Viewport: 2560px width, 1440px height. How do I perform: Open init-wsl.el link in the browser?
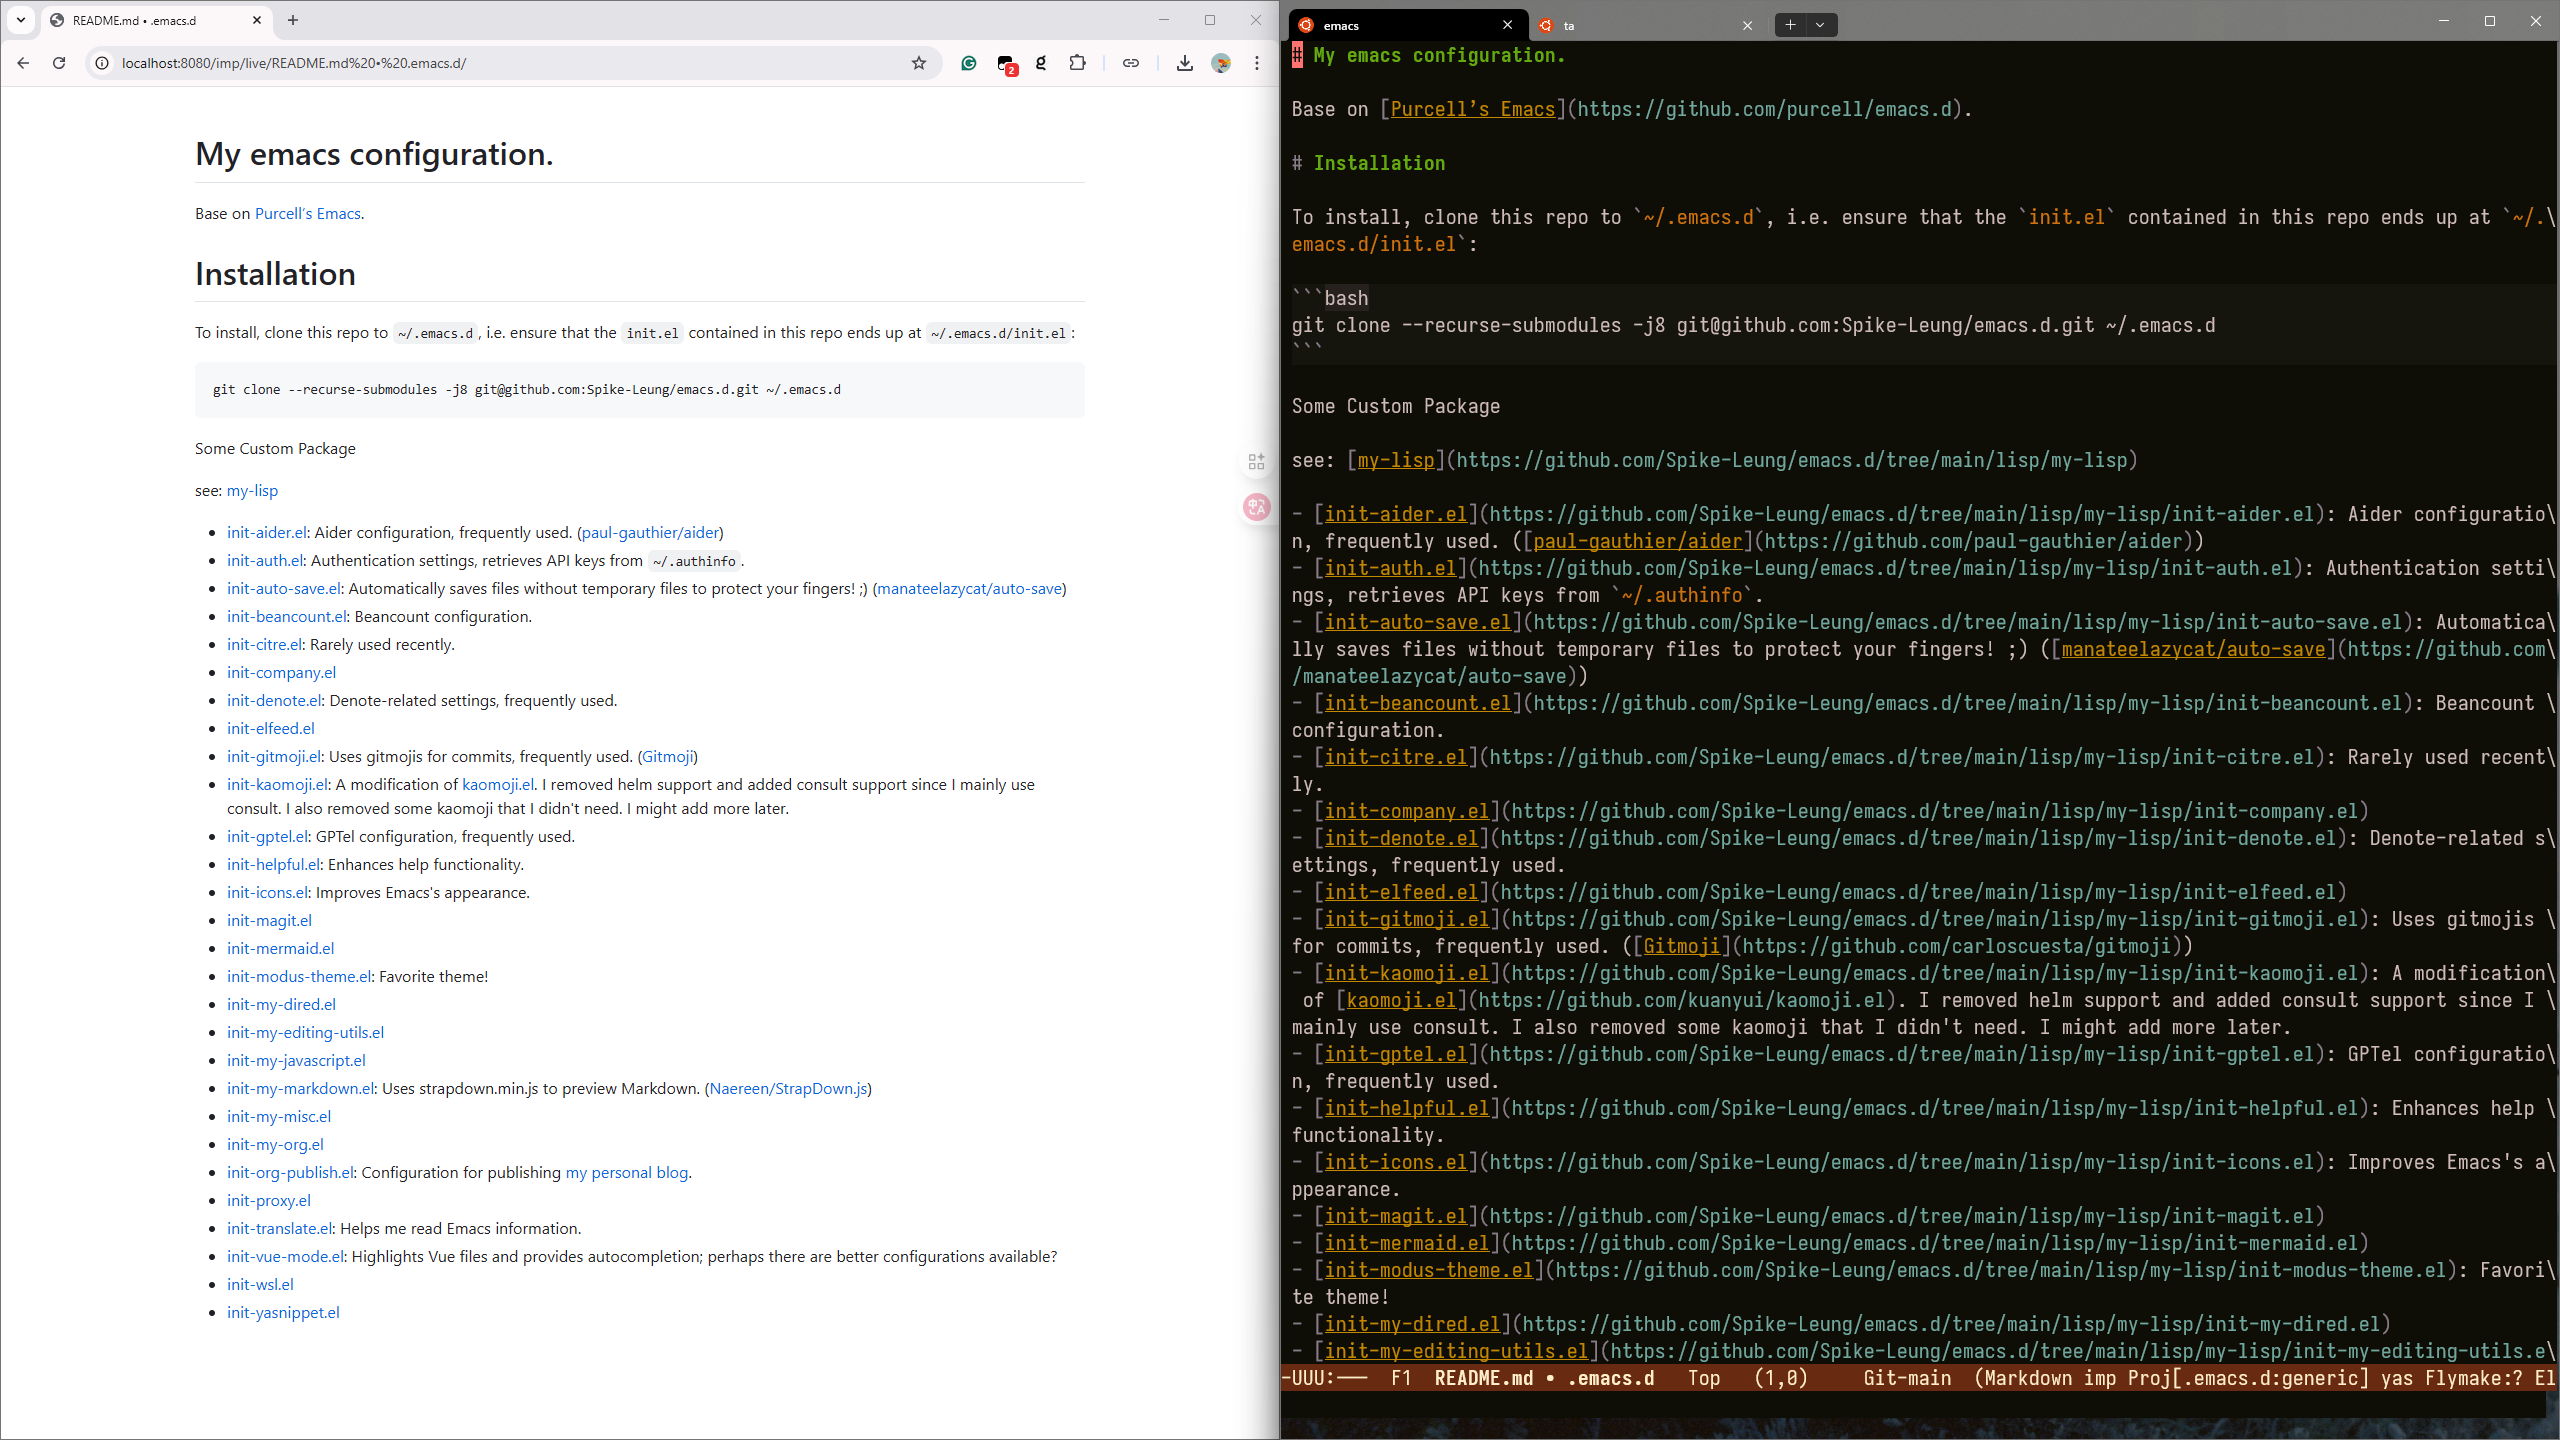tap(260, 1285)
